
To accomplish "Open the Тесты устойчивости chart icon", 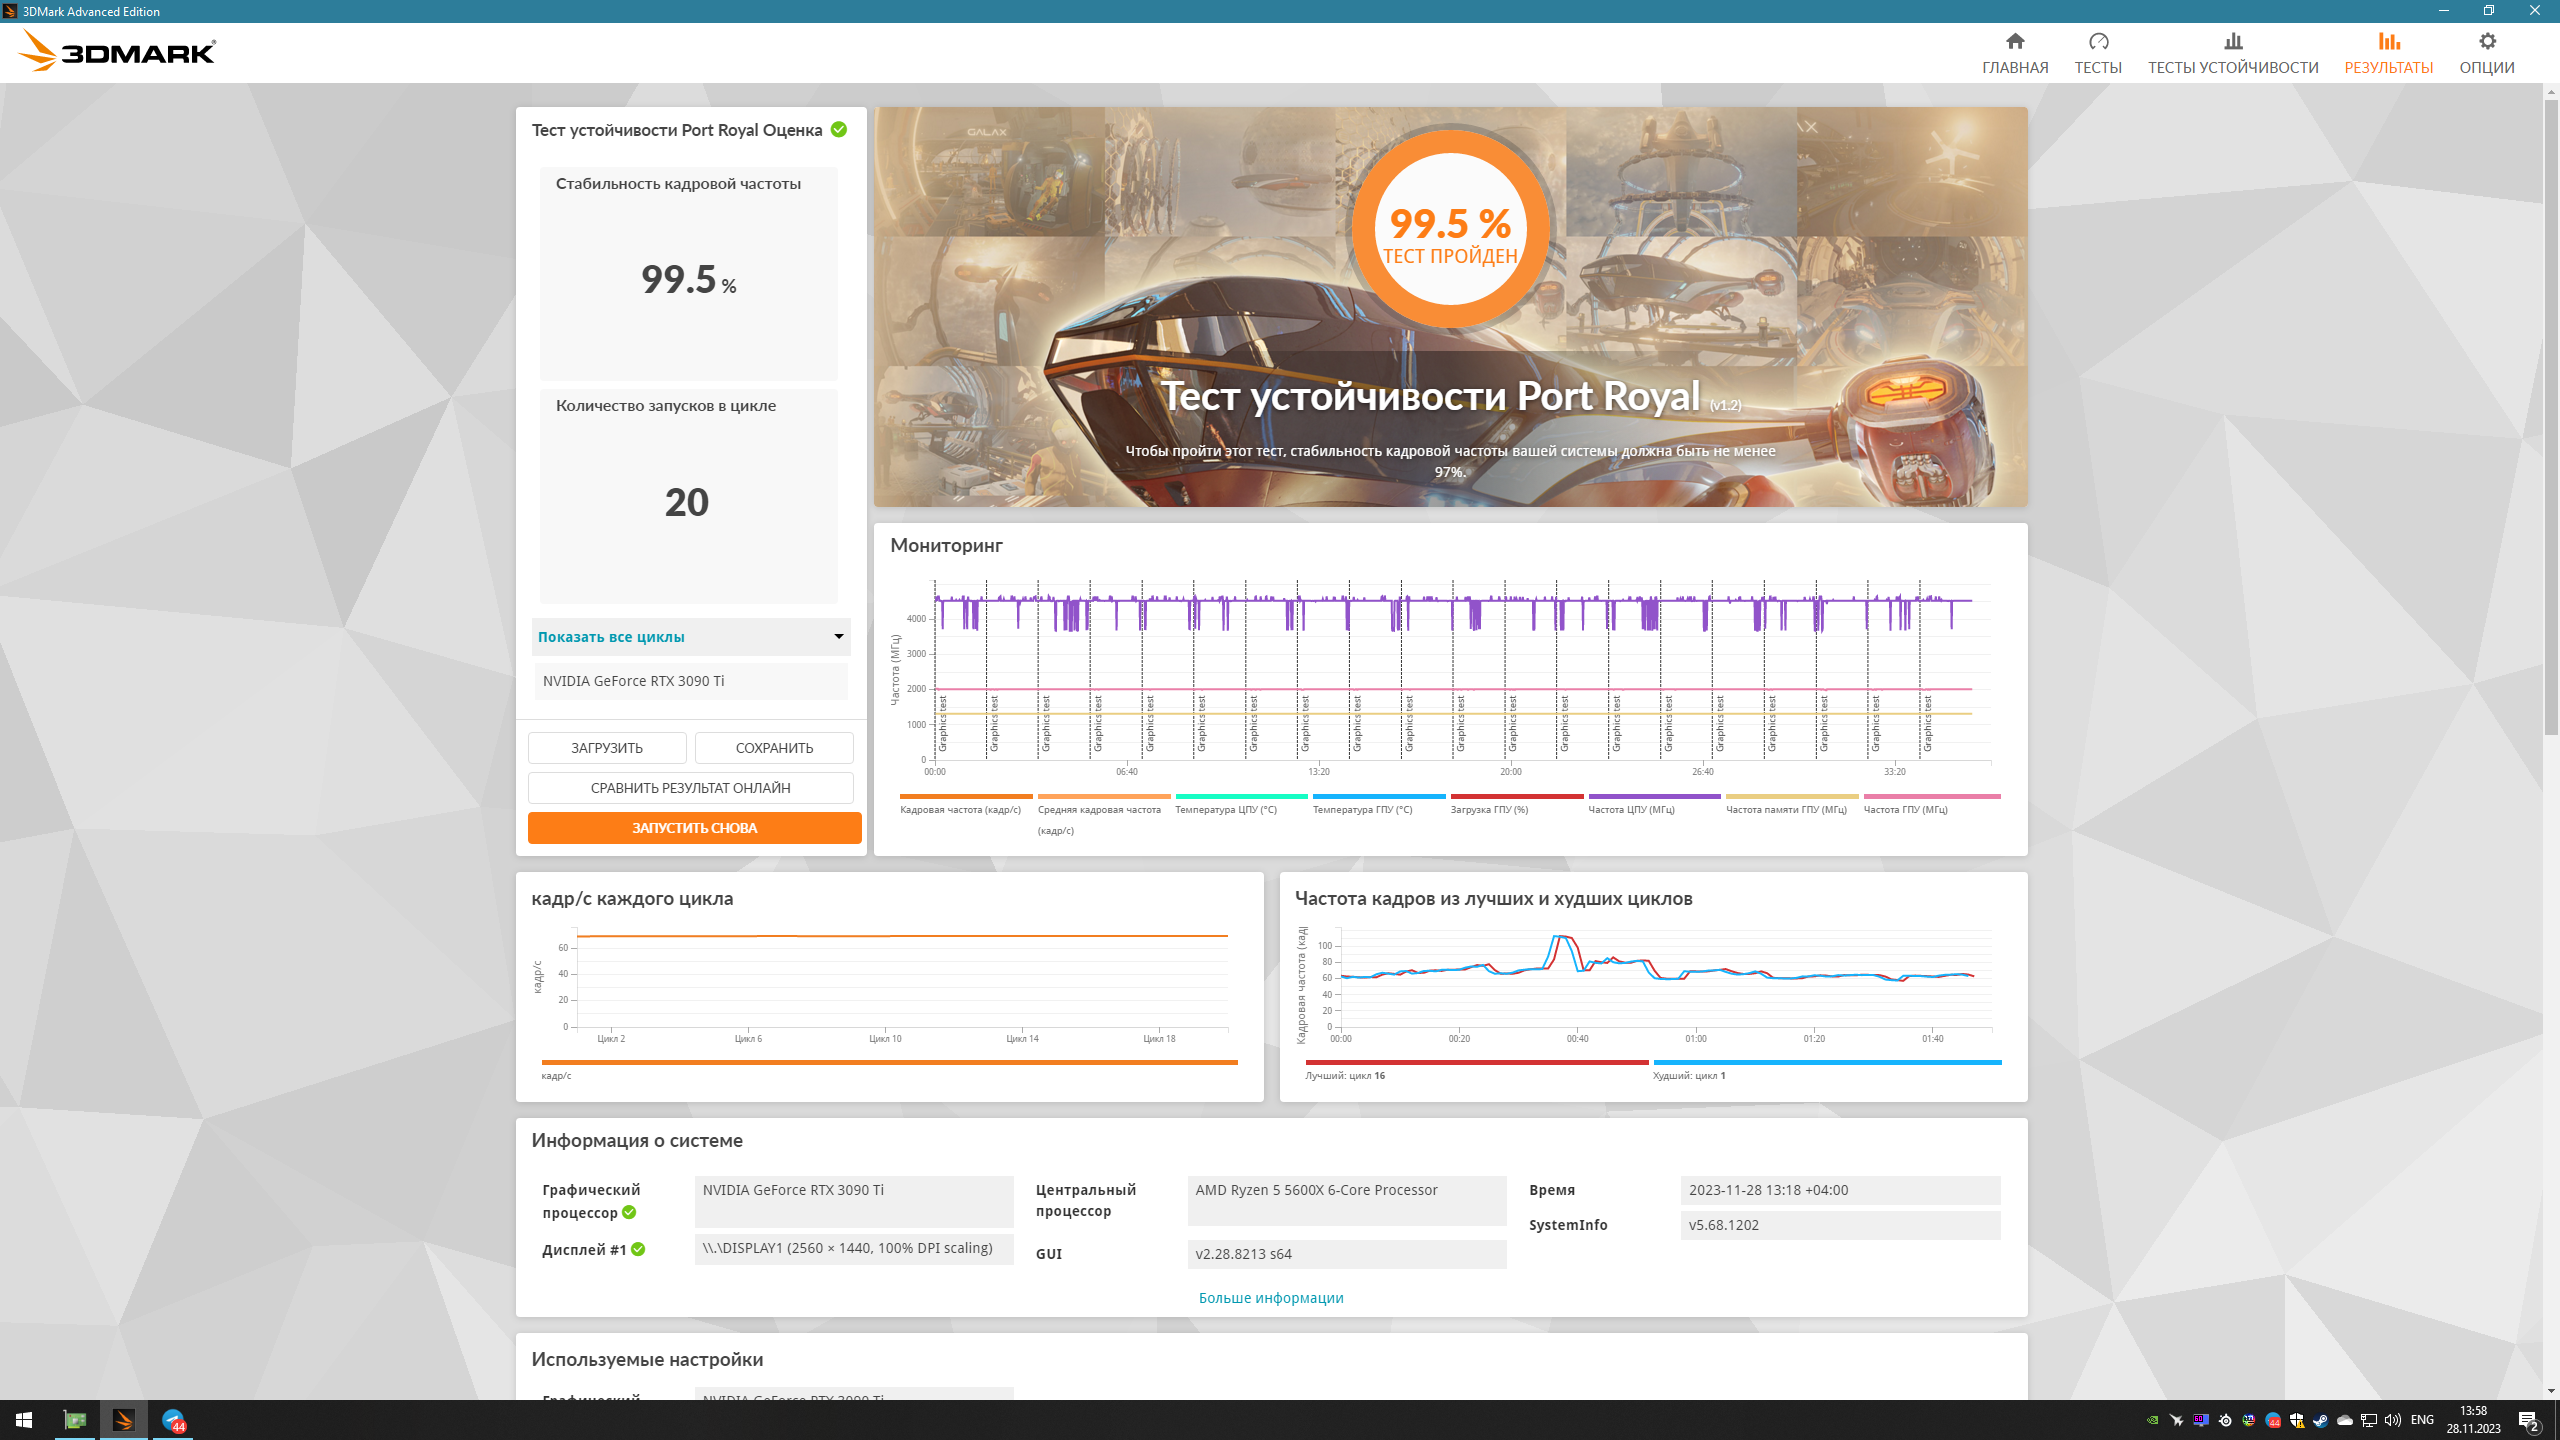I will [2232, 41].
